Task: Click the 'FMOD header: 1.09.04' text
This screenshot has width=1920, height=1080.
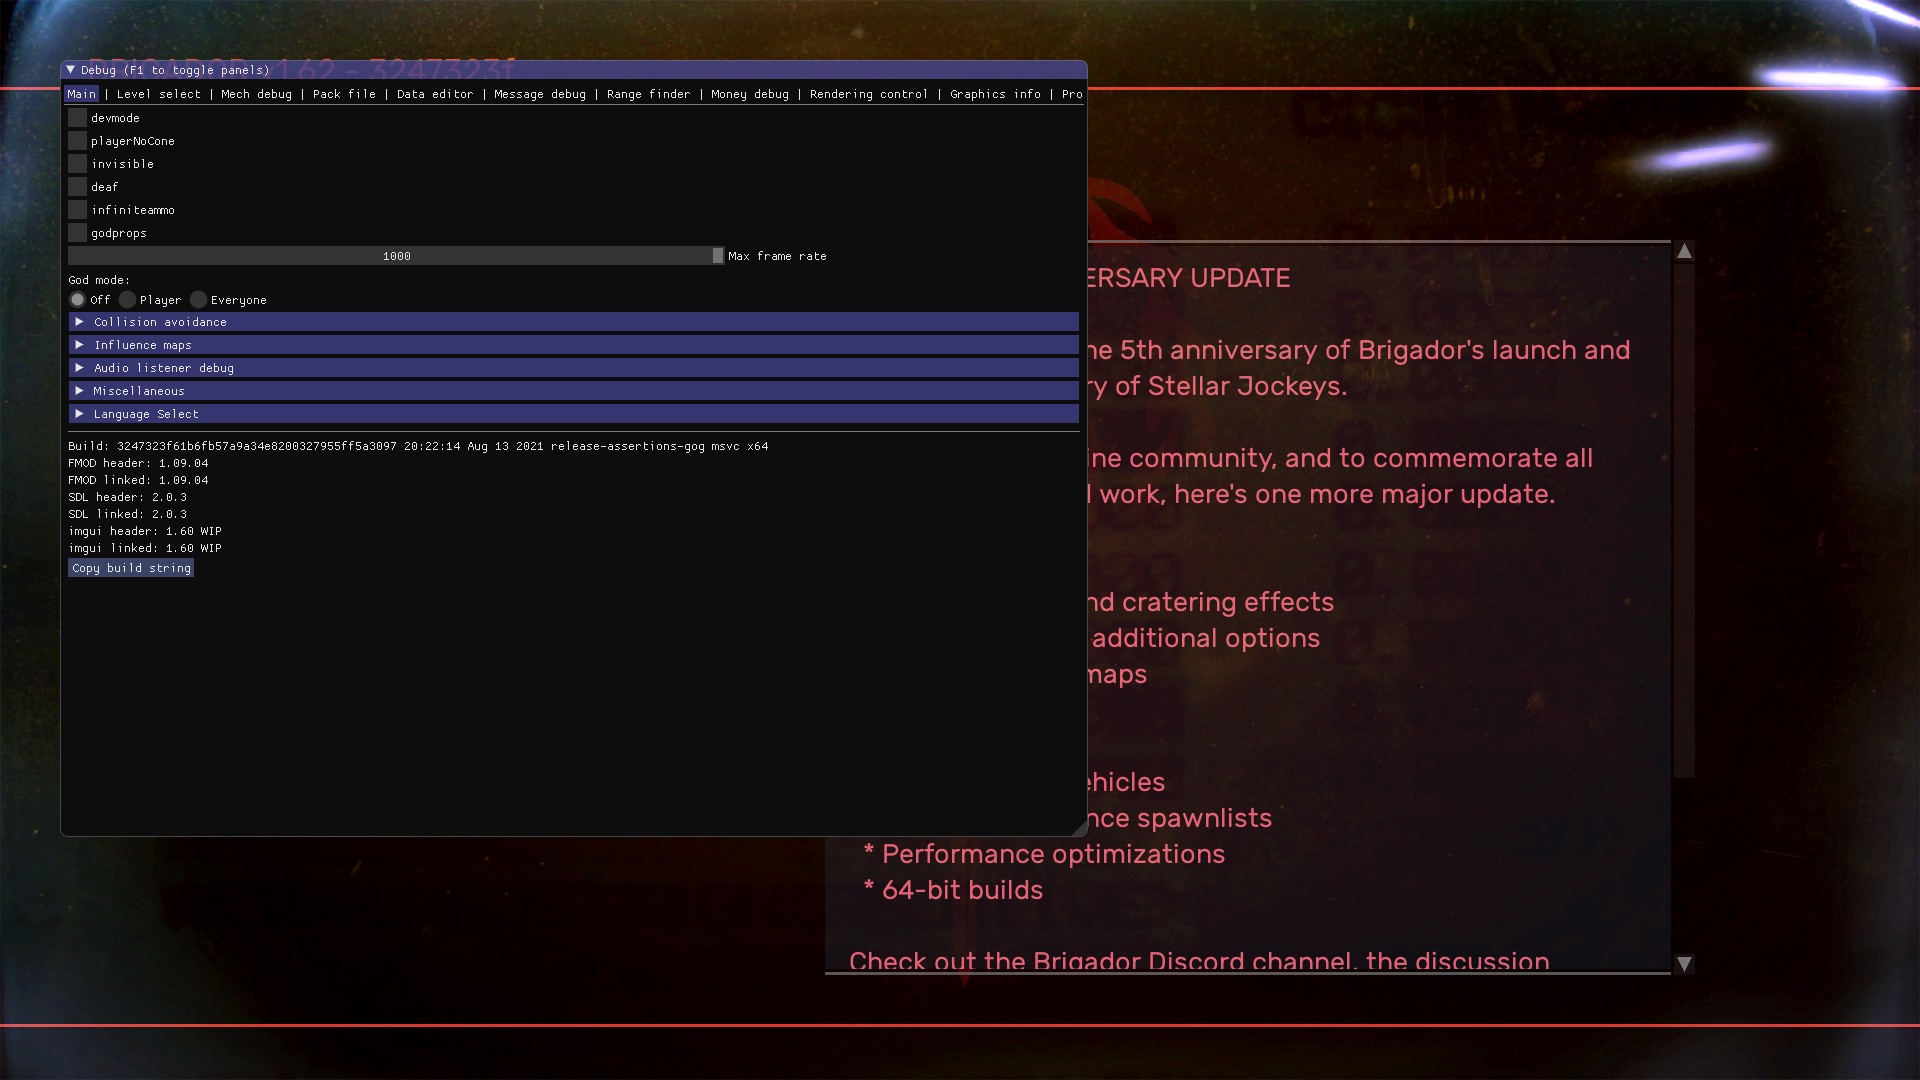Action: tap(138, 463)
